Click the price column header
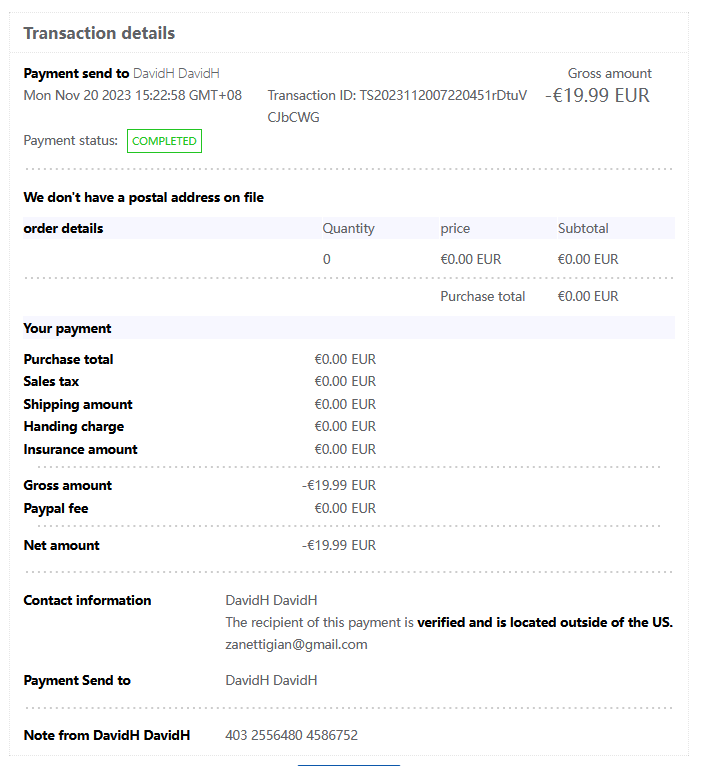The image size is (703, 766). pos(455,228)
